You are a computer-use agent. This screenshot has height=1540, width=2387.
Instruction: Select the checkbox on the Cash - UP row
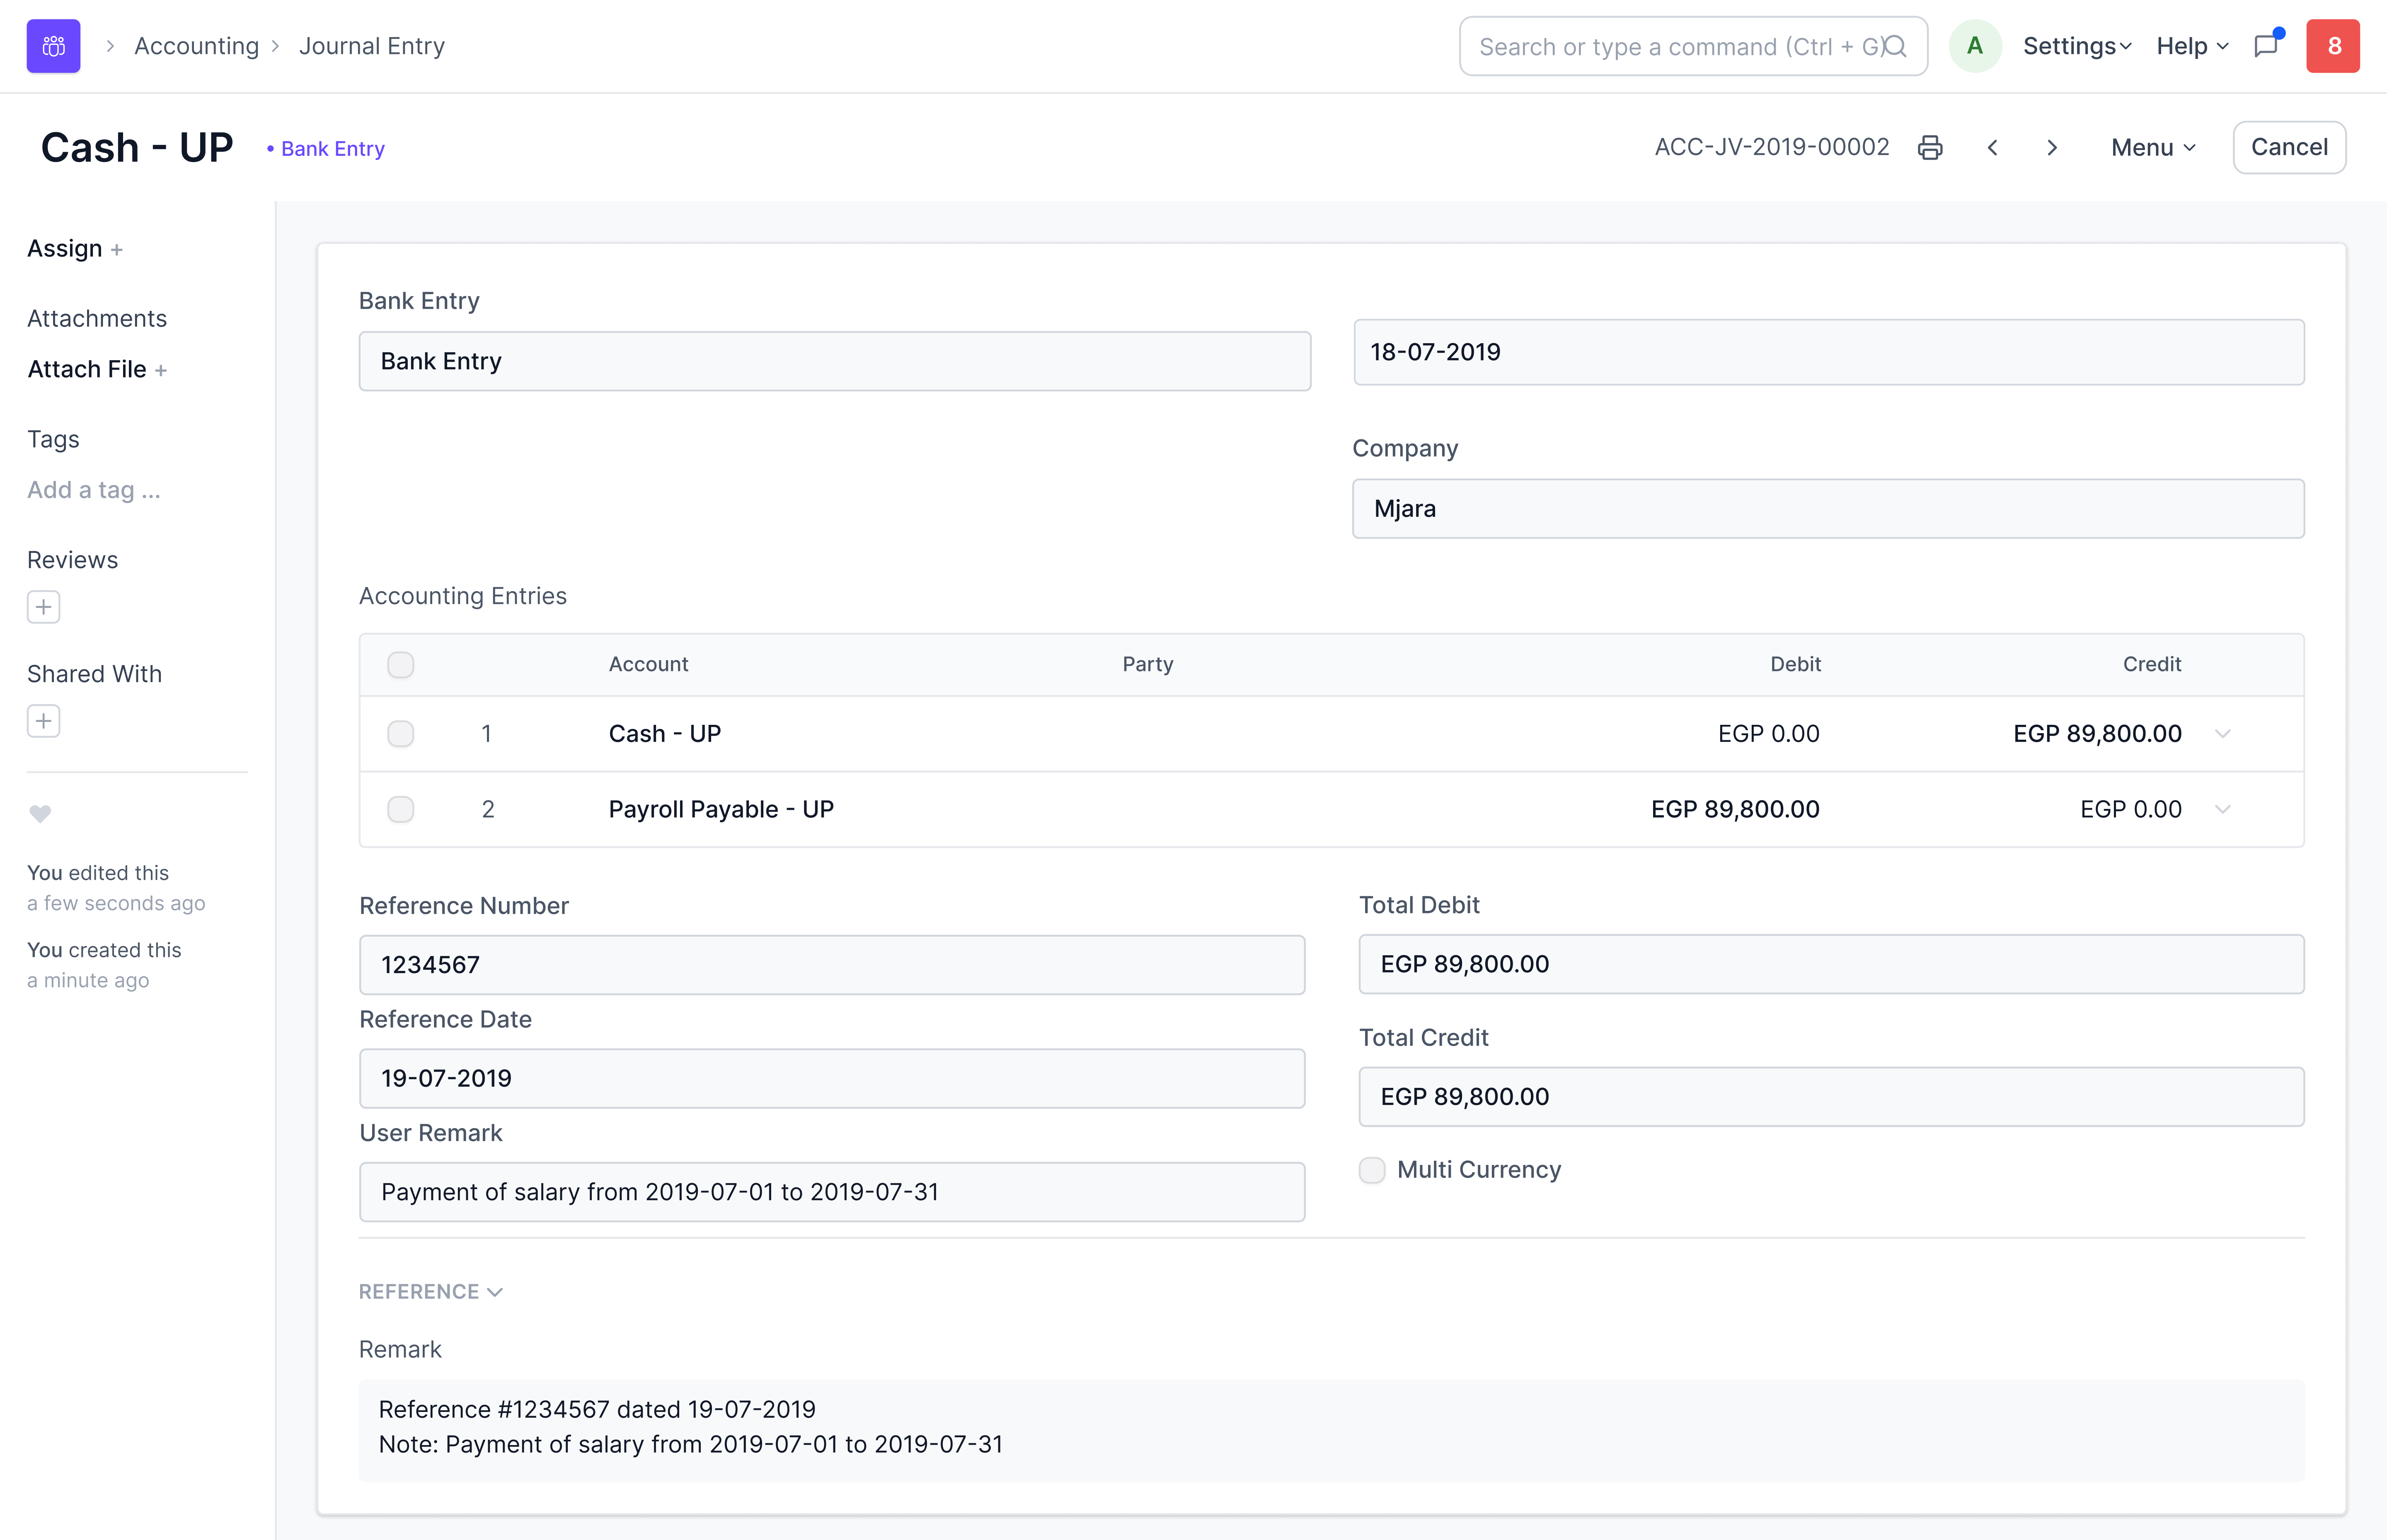coord(401,733)
